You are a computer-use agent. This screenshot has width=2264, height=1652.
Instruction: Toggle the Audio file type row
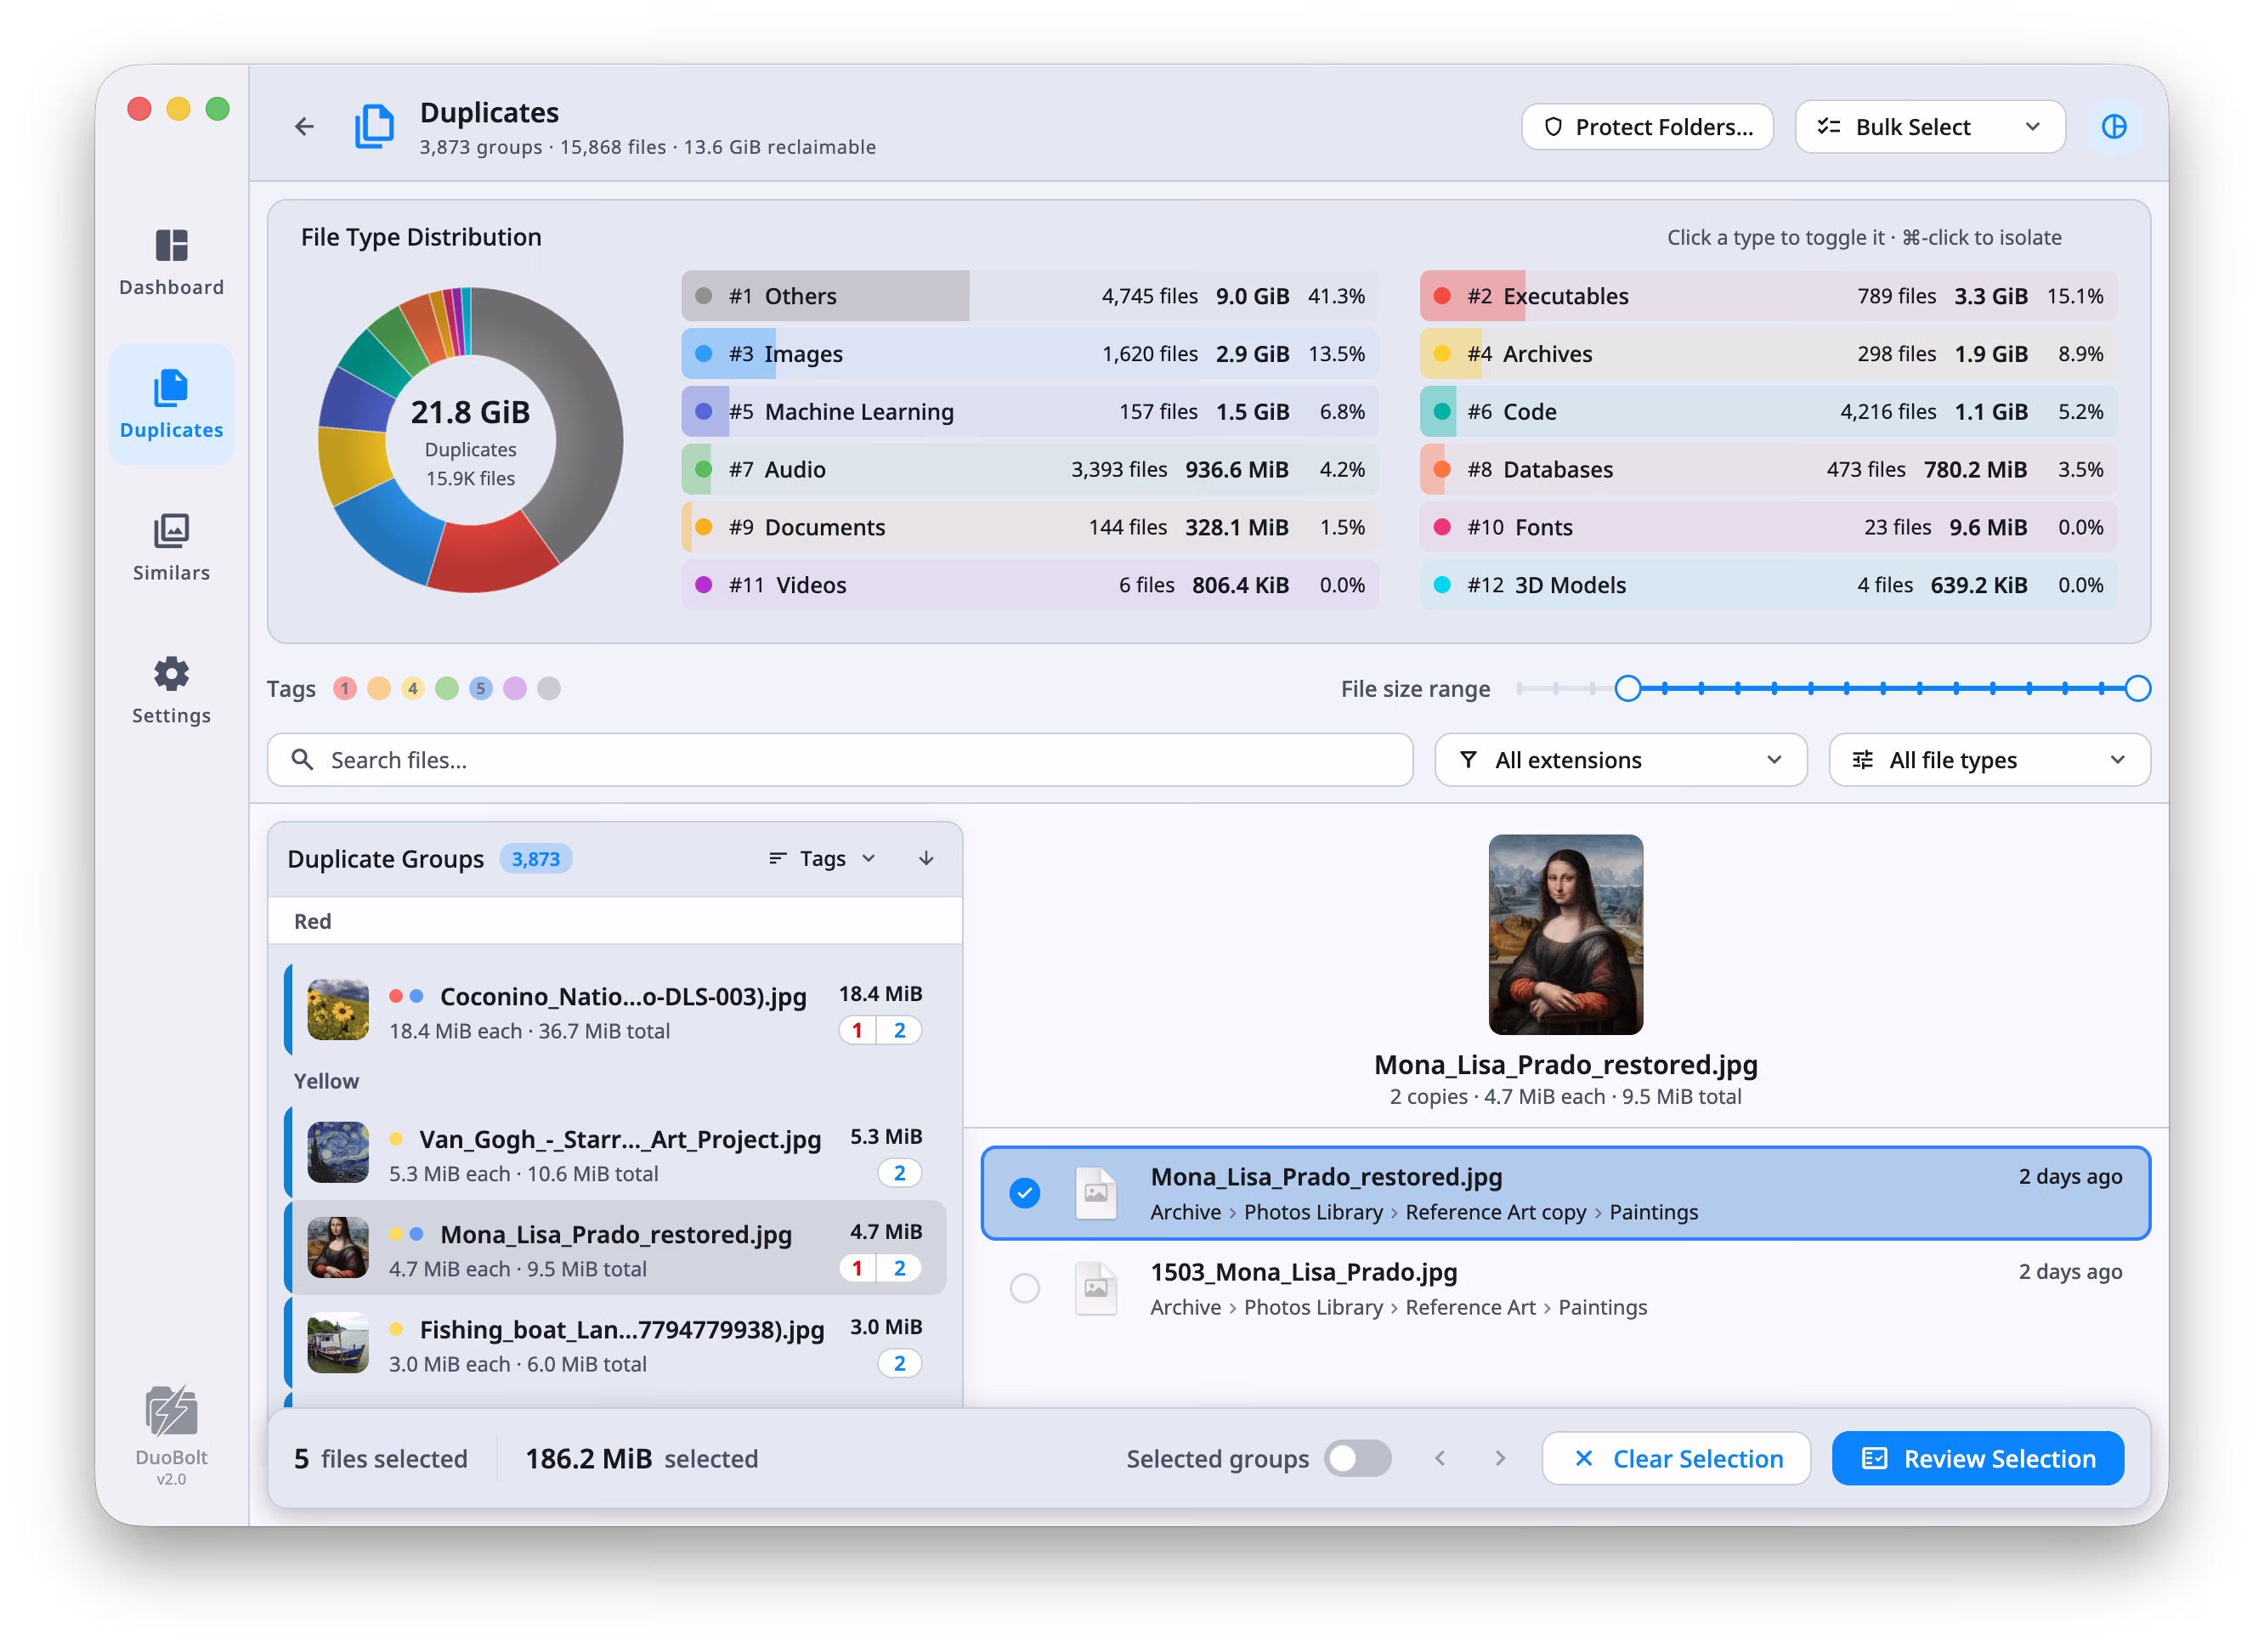(1030, 470)
